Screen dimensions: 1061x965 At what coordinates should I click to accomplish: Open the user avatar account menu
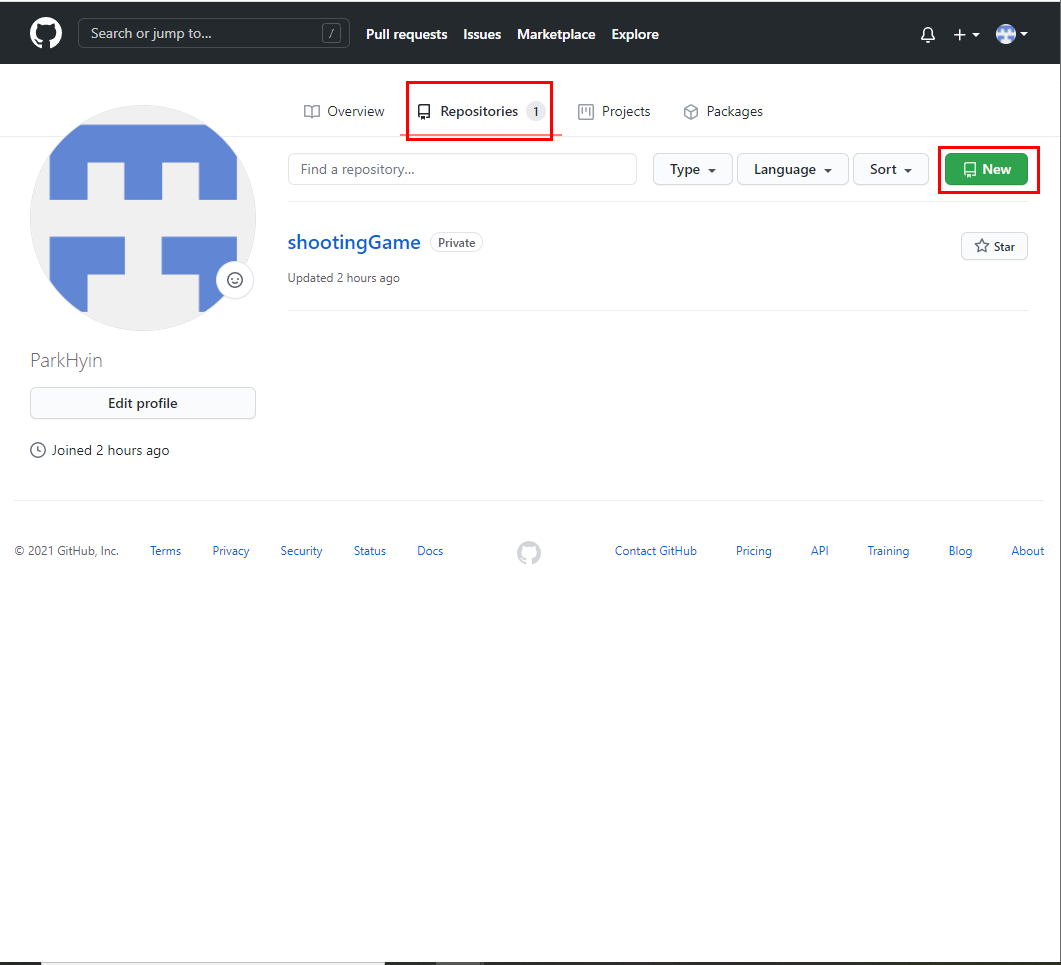(x=1012, y=34)
